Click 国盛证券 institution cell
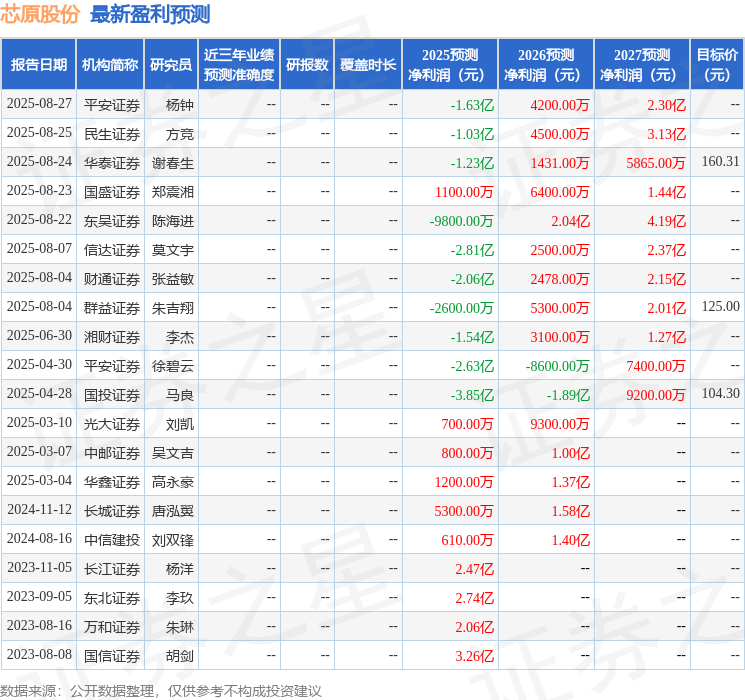The height and width of the screenshot is (700, 745). click(x=112, y=192)
